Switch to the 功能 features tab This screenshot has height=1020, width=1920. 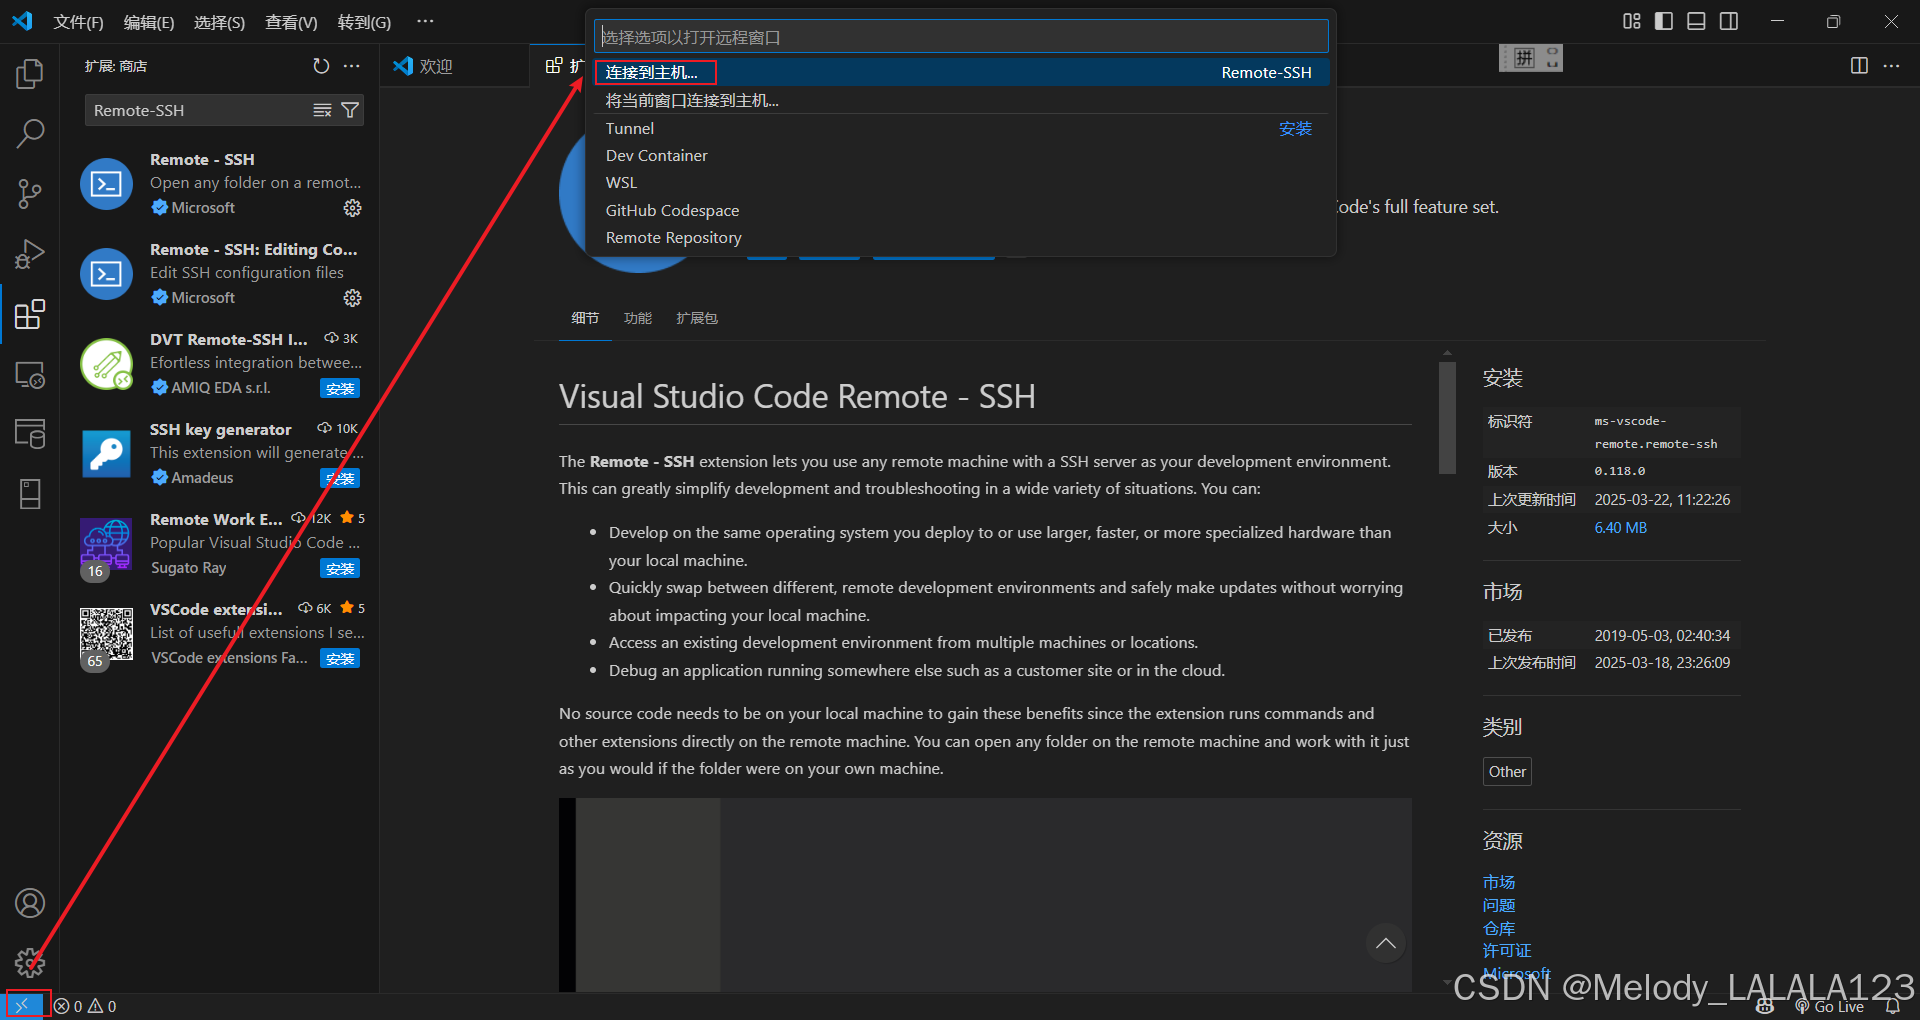coord(638,318)
